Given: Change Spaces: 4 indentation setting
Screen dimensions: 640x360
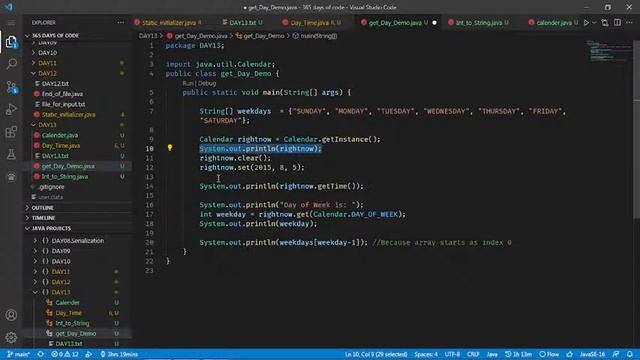Looking at the screenshot, I should pyautogui.click(x=426, y=354).
